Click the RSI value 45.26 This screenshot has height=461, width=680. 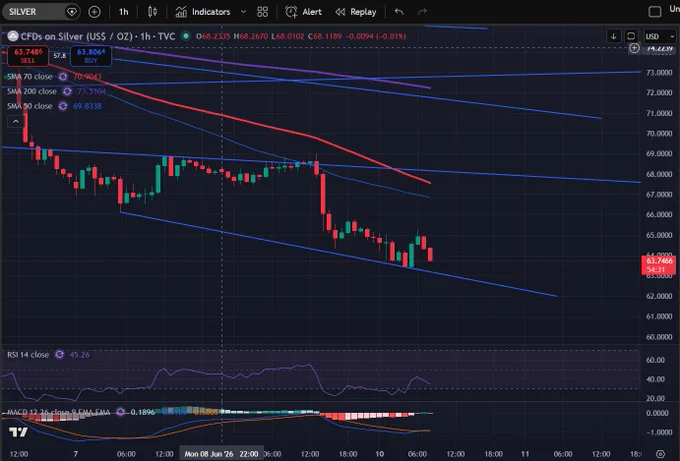tap(79, 355)
